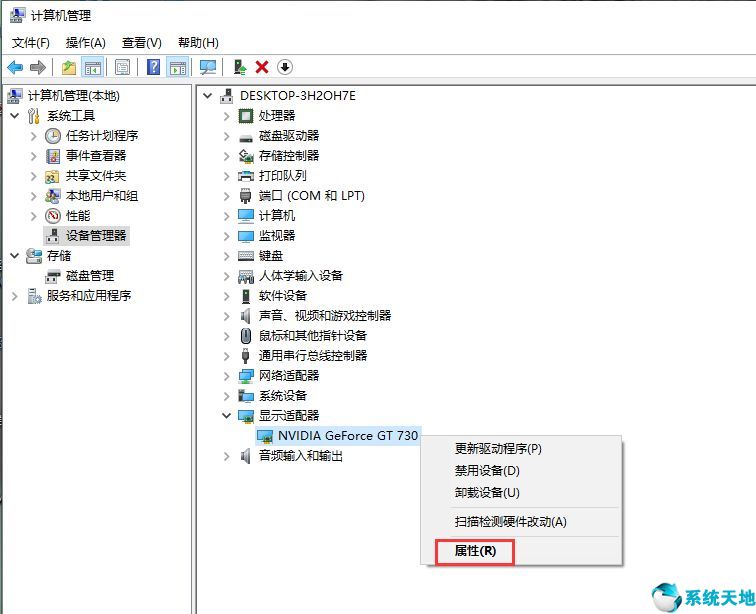Expand the 系统设备 category

227,396
